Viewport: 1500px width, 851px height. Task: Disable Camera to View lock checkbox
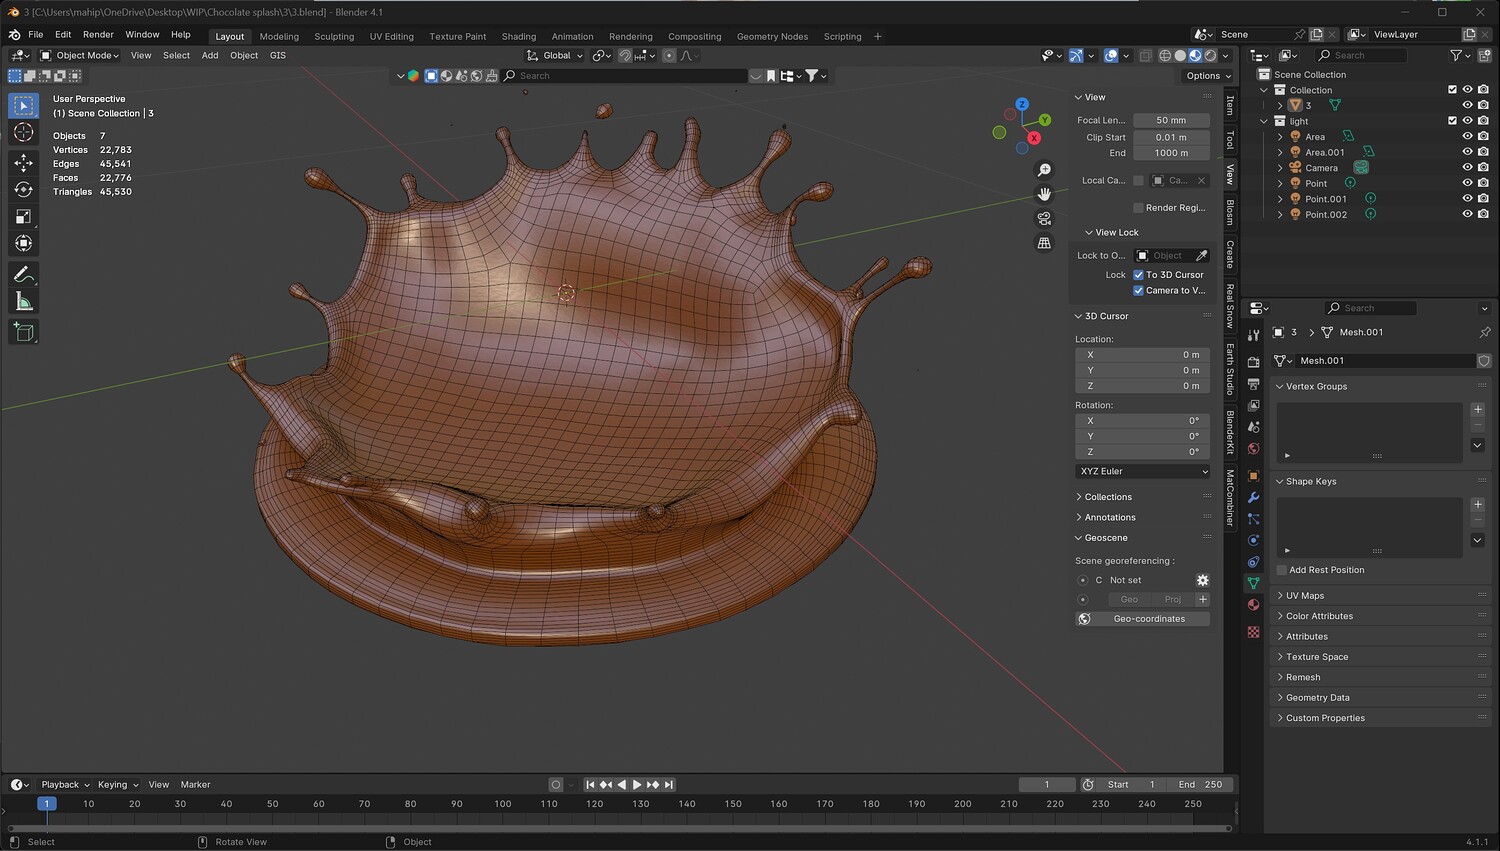[1138, 290]
